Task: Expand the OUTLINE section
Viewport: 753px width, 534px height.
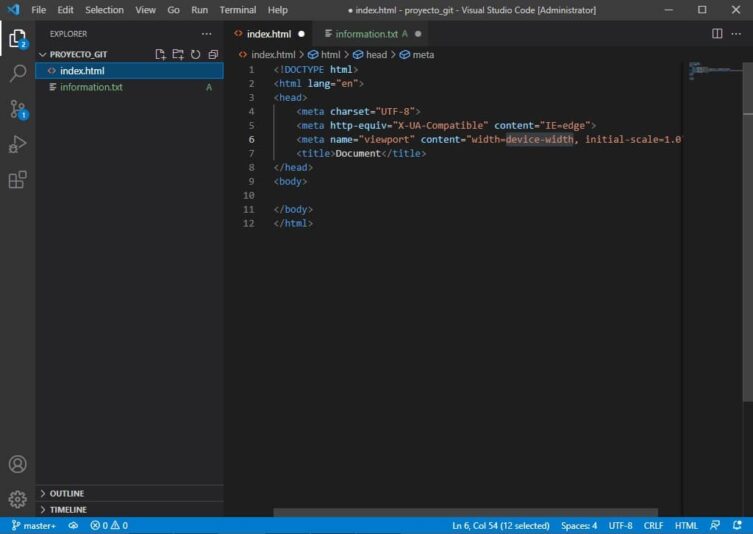Action: point(67,493)
